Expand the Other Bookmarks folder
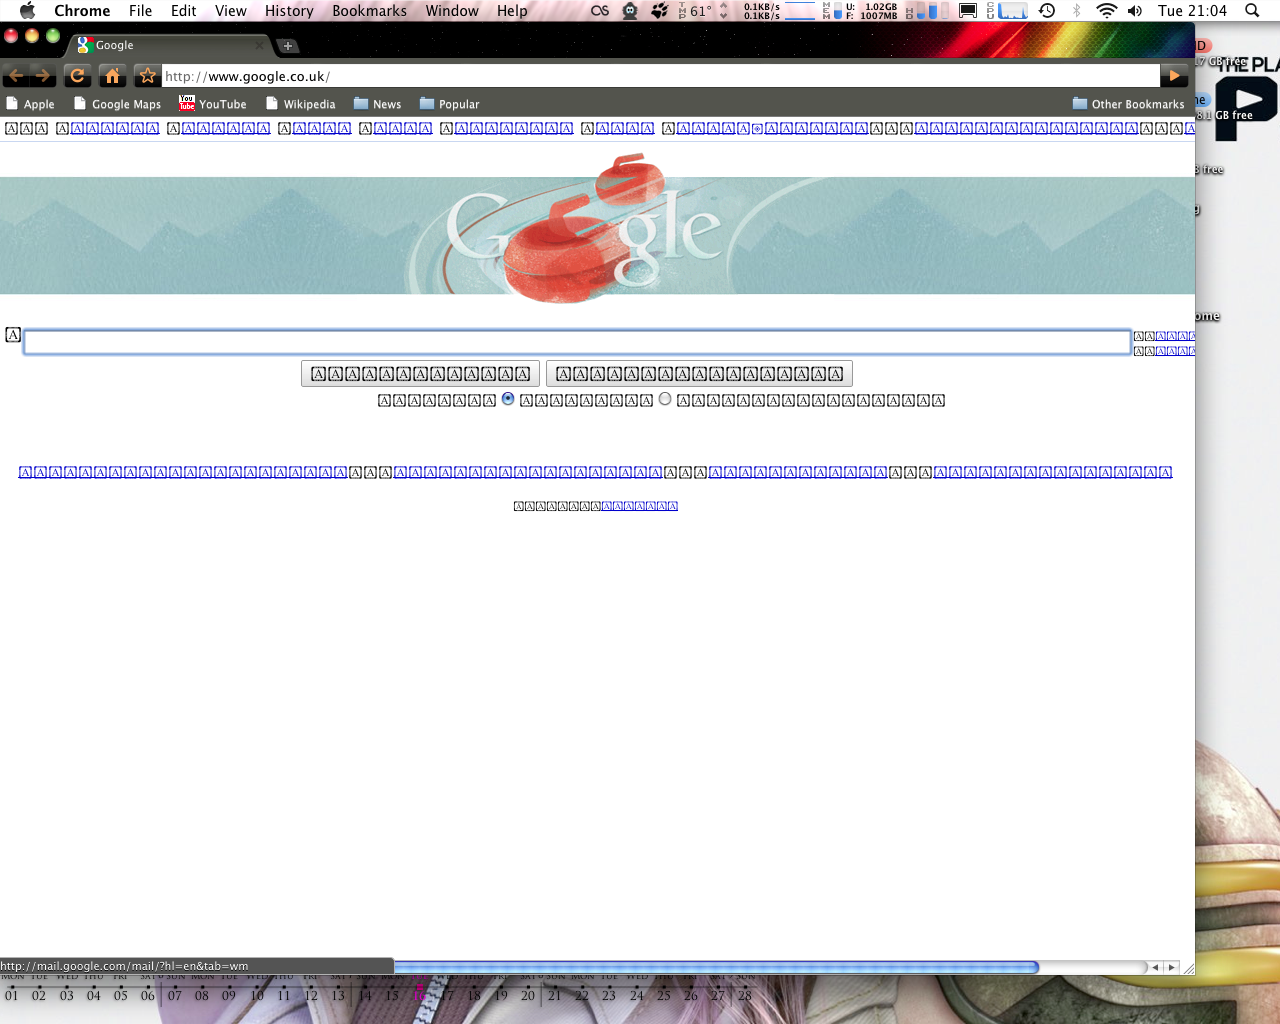1280x1024 pixels. 1128,104
